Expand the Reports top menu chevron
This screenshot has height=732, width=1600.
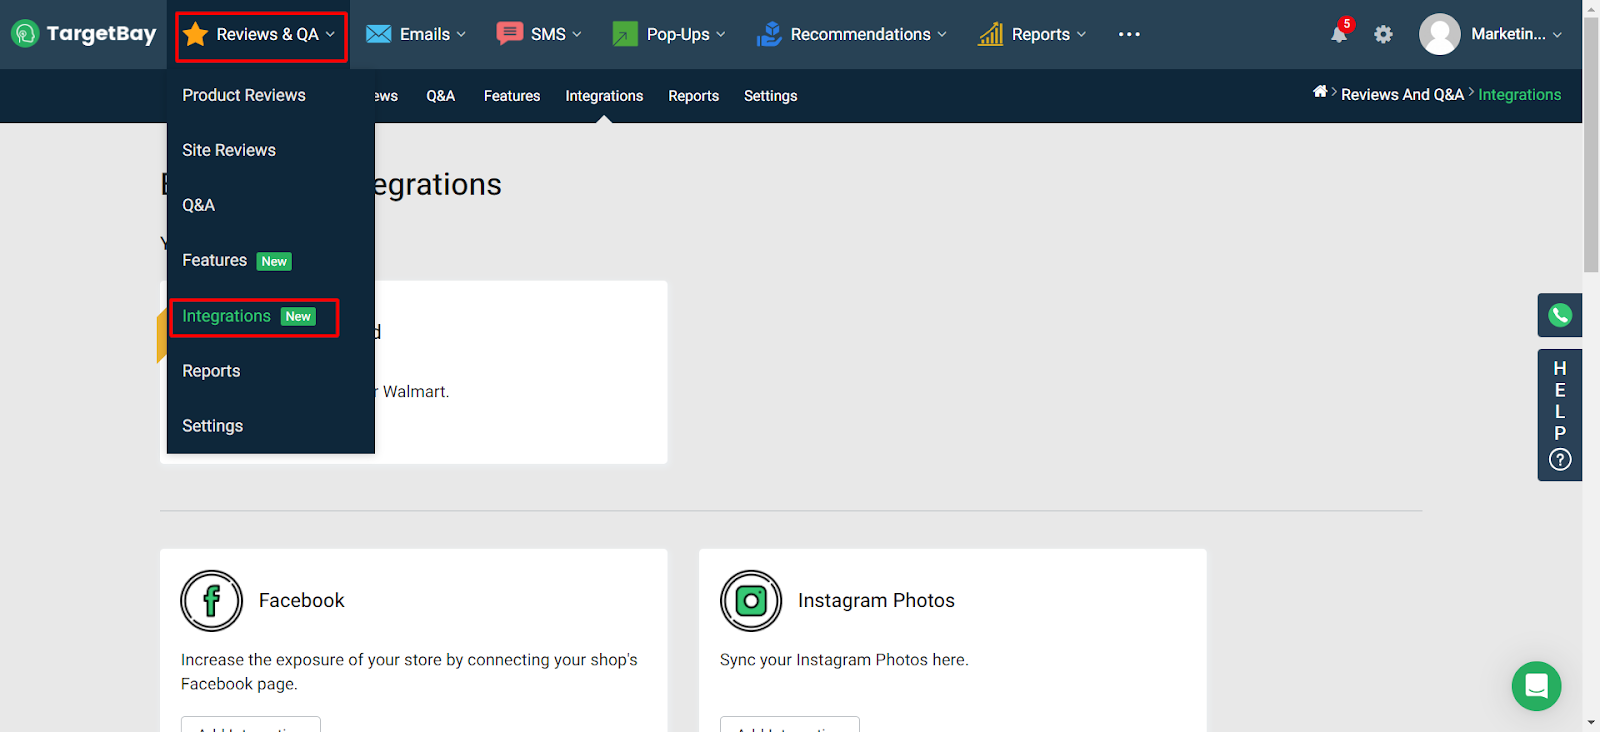[x=1081, y=34]
